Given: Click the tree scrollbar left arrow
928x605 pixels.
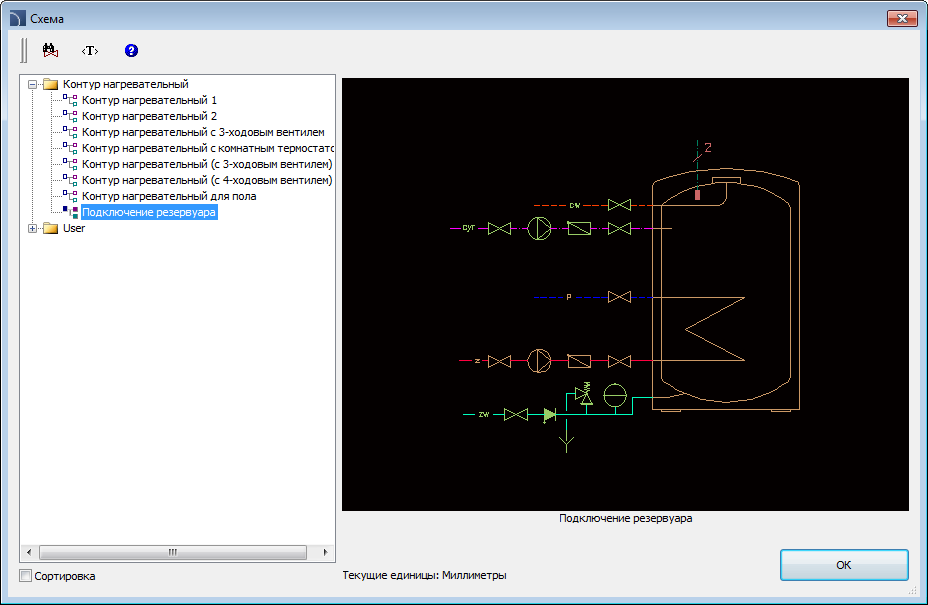Looking at the screenshot, I should pos(29,552).
